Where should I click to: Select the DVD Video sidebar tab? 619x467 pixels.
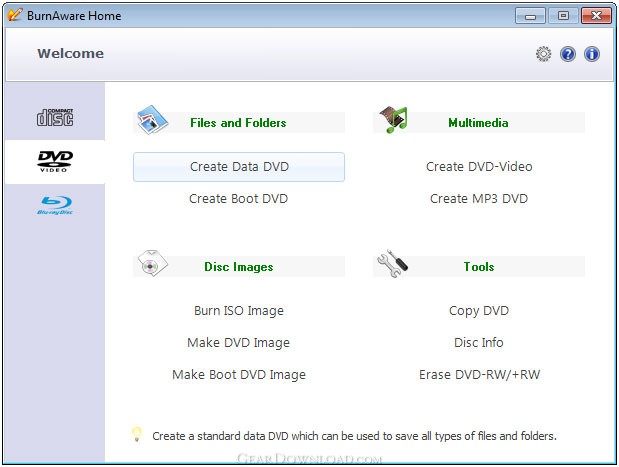(x=55, y=161)
